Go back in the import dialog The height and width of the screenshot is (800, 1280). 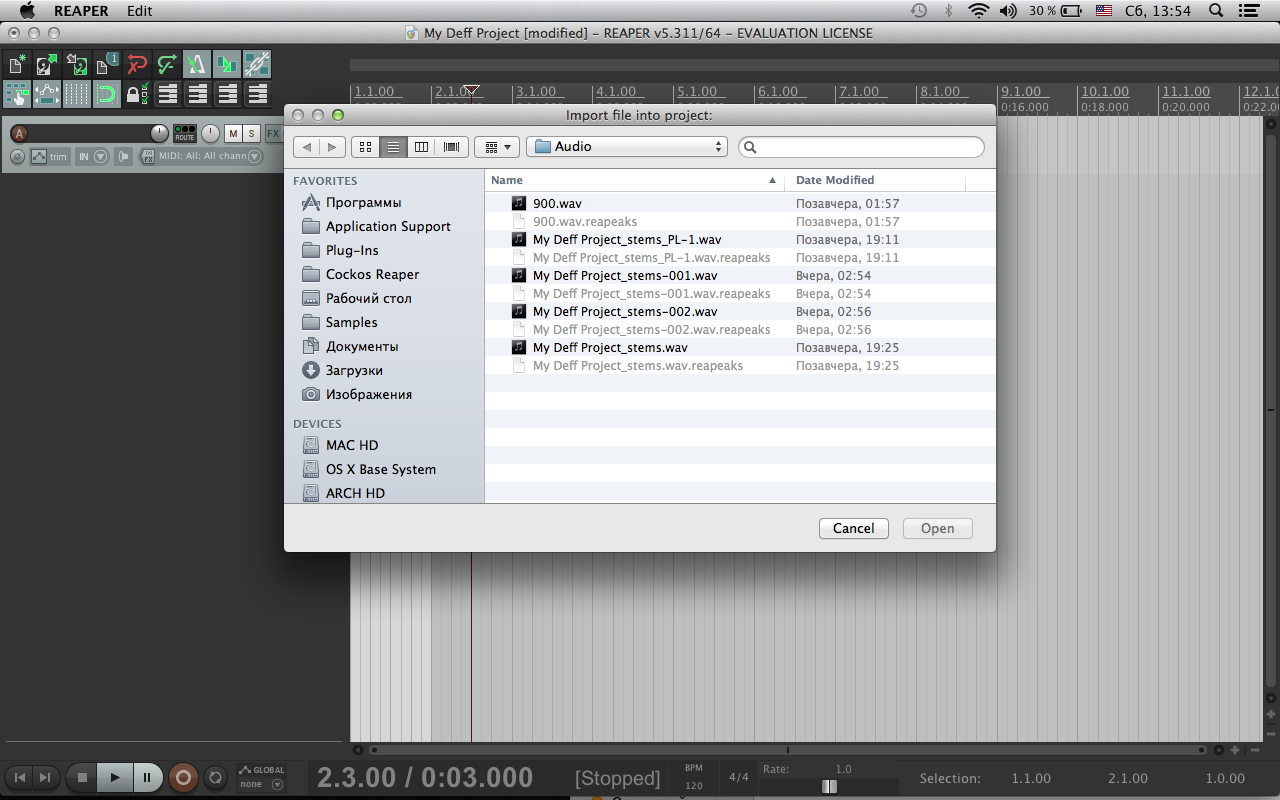coord(307,147)
